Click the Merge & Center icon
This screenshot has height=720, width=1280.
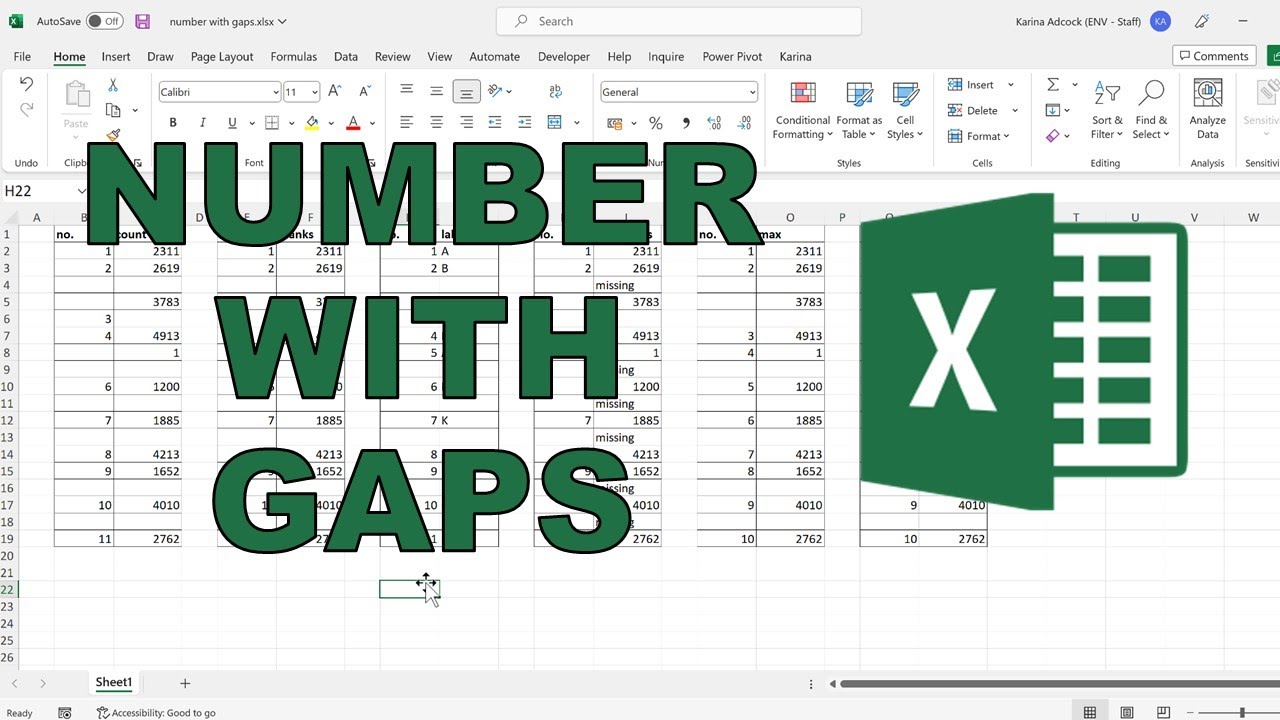[x=555, y=123]
